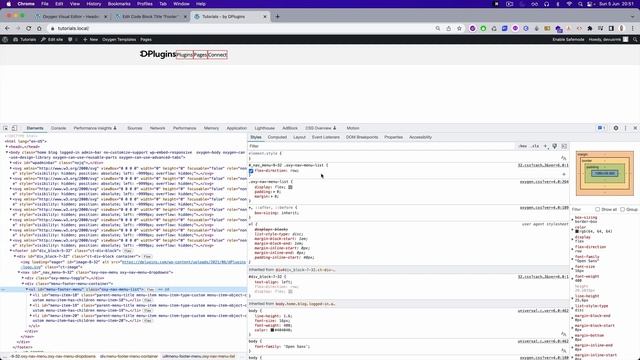Switch to the Computed styles tab

coord(277,137)
